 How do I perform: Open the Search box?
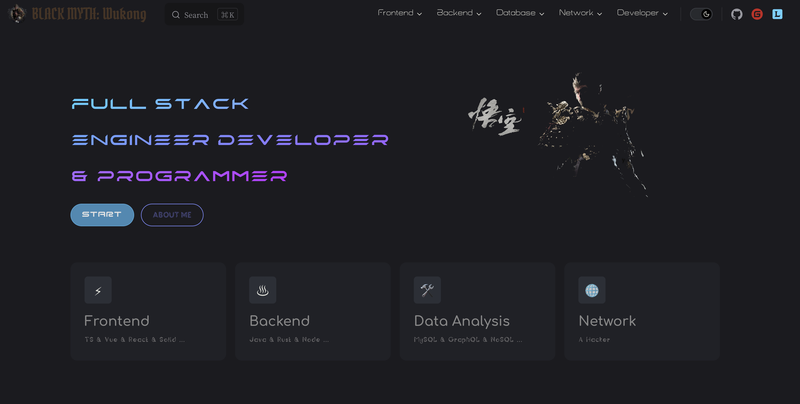204,15
